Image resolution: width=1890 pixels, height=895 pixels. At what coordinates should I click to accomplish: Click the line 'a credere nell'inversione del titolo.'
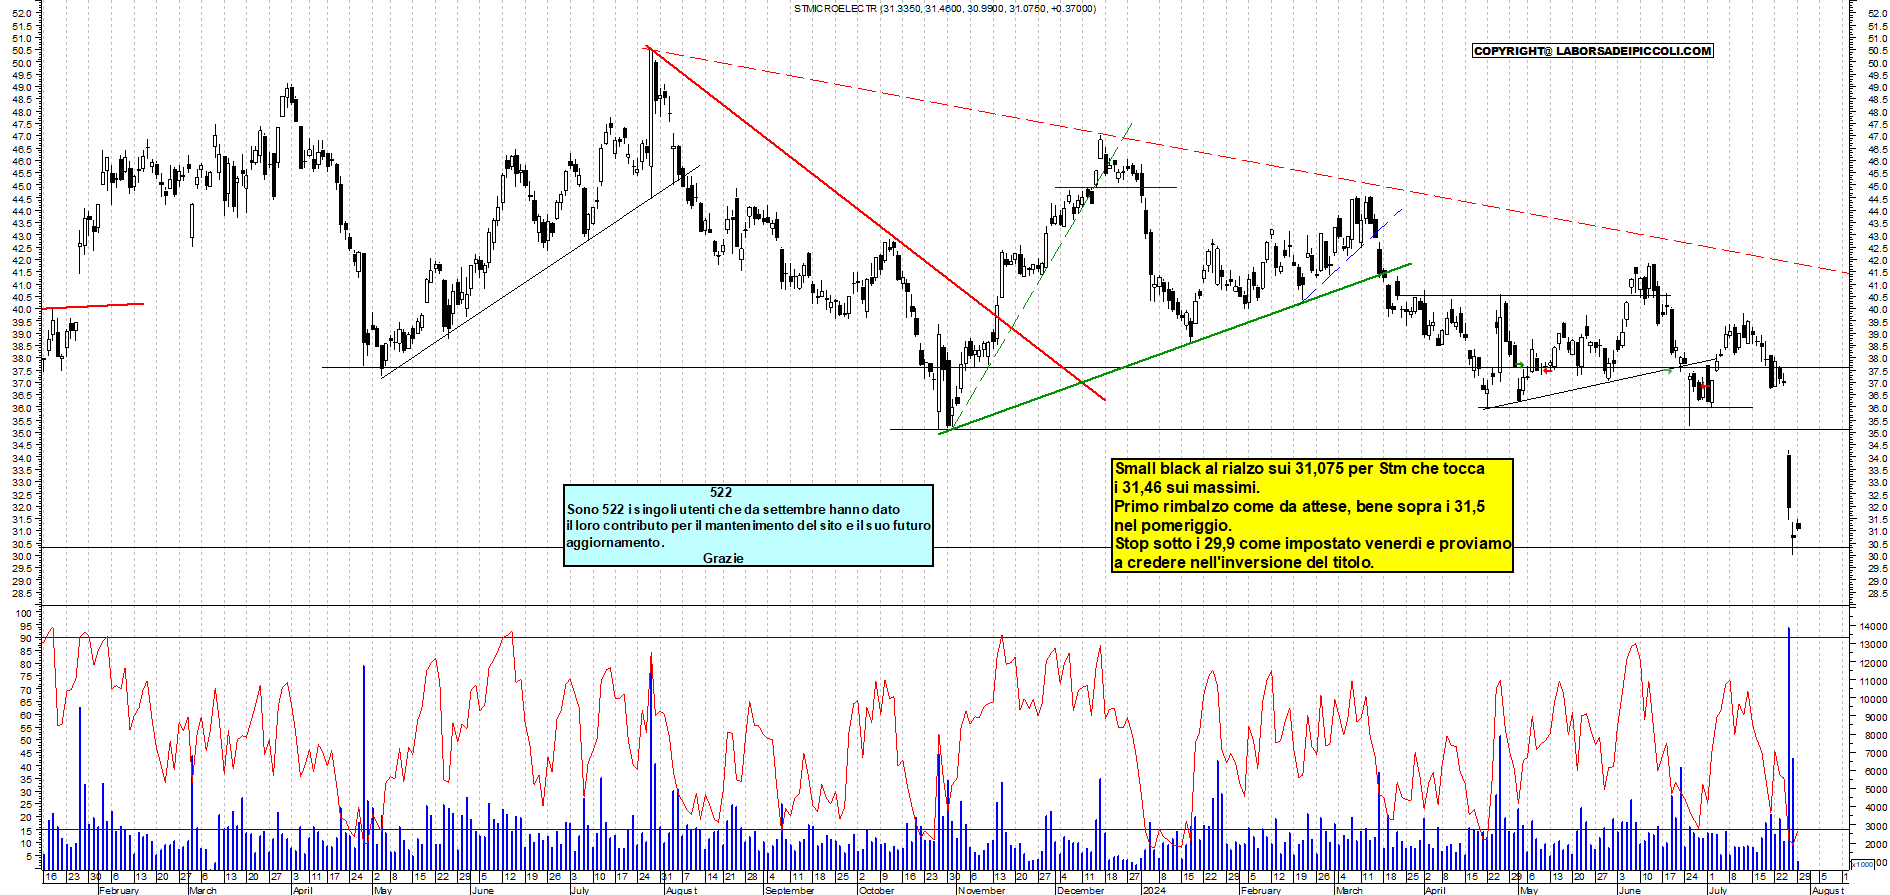point(1245,562)
